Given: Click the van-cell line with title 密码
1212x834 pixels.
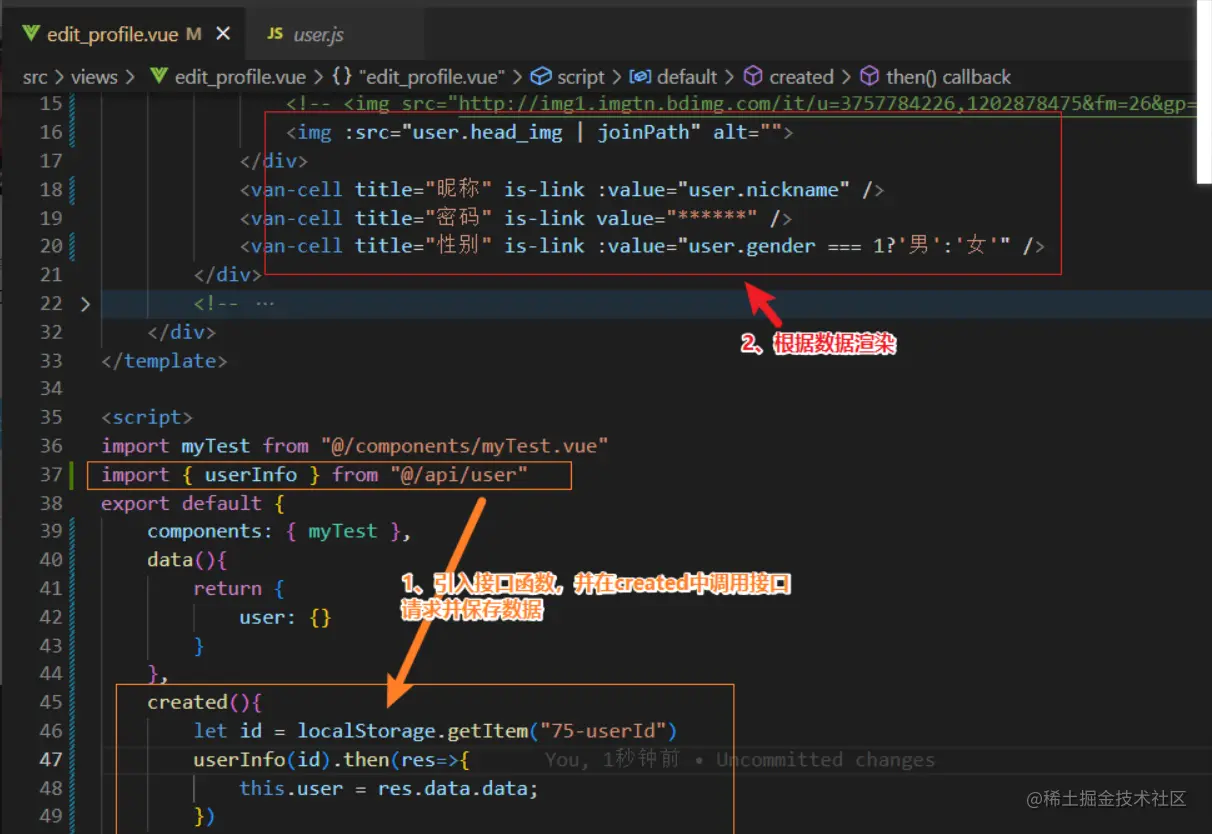Looking at the screenshot, I should coord(516,218).
